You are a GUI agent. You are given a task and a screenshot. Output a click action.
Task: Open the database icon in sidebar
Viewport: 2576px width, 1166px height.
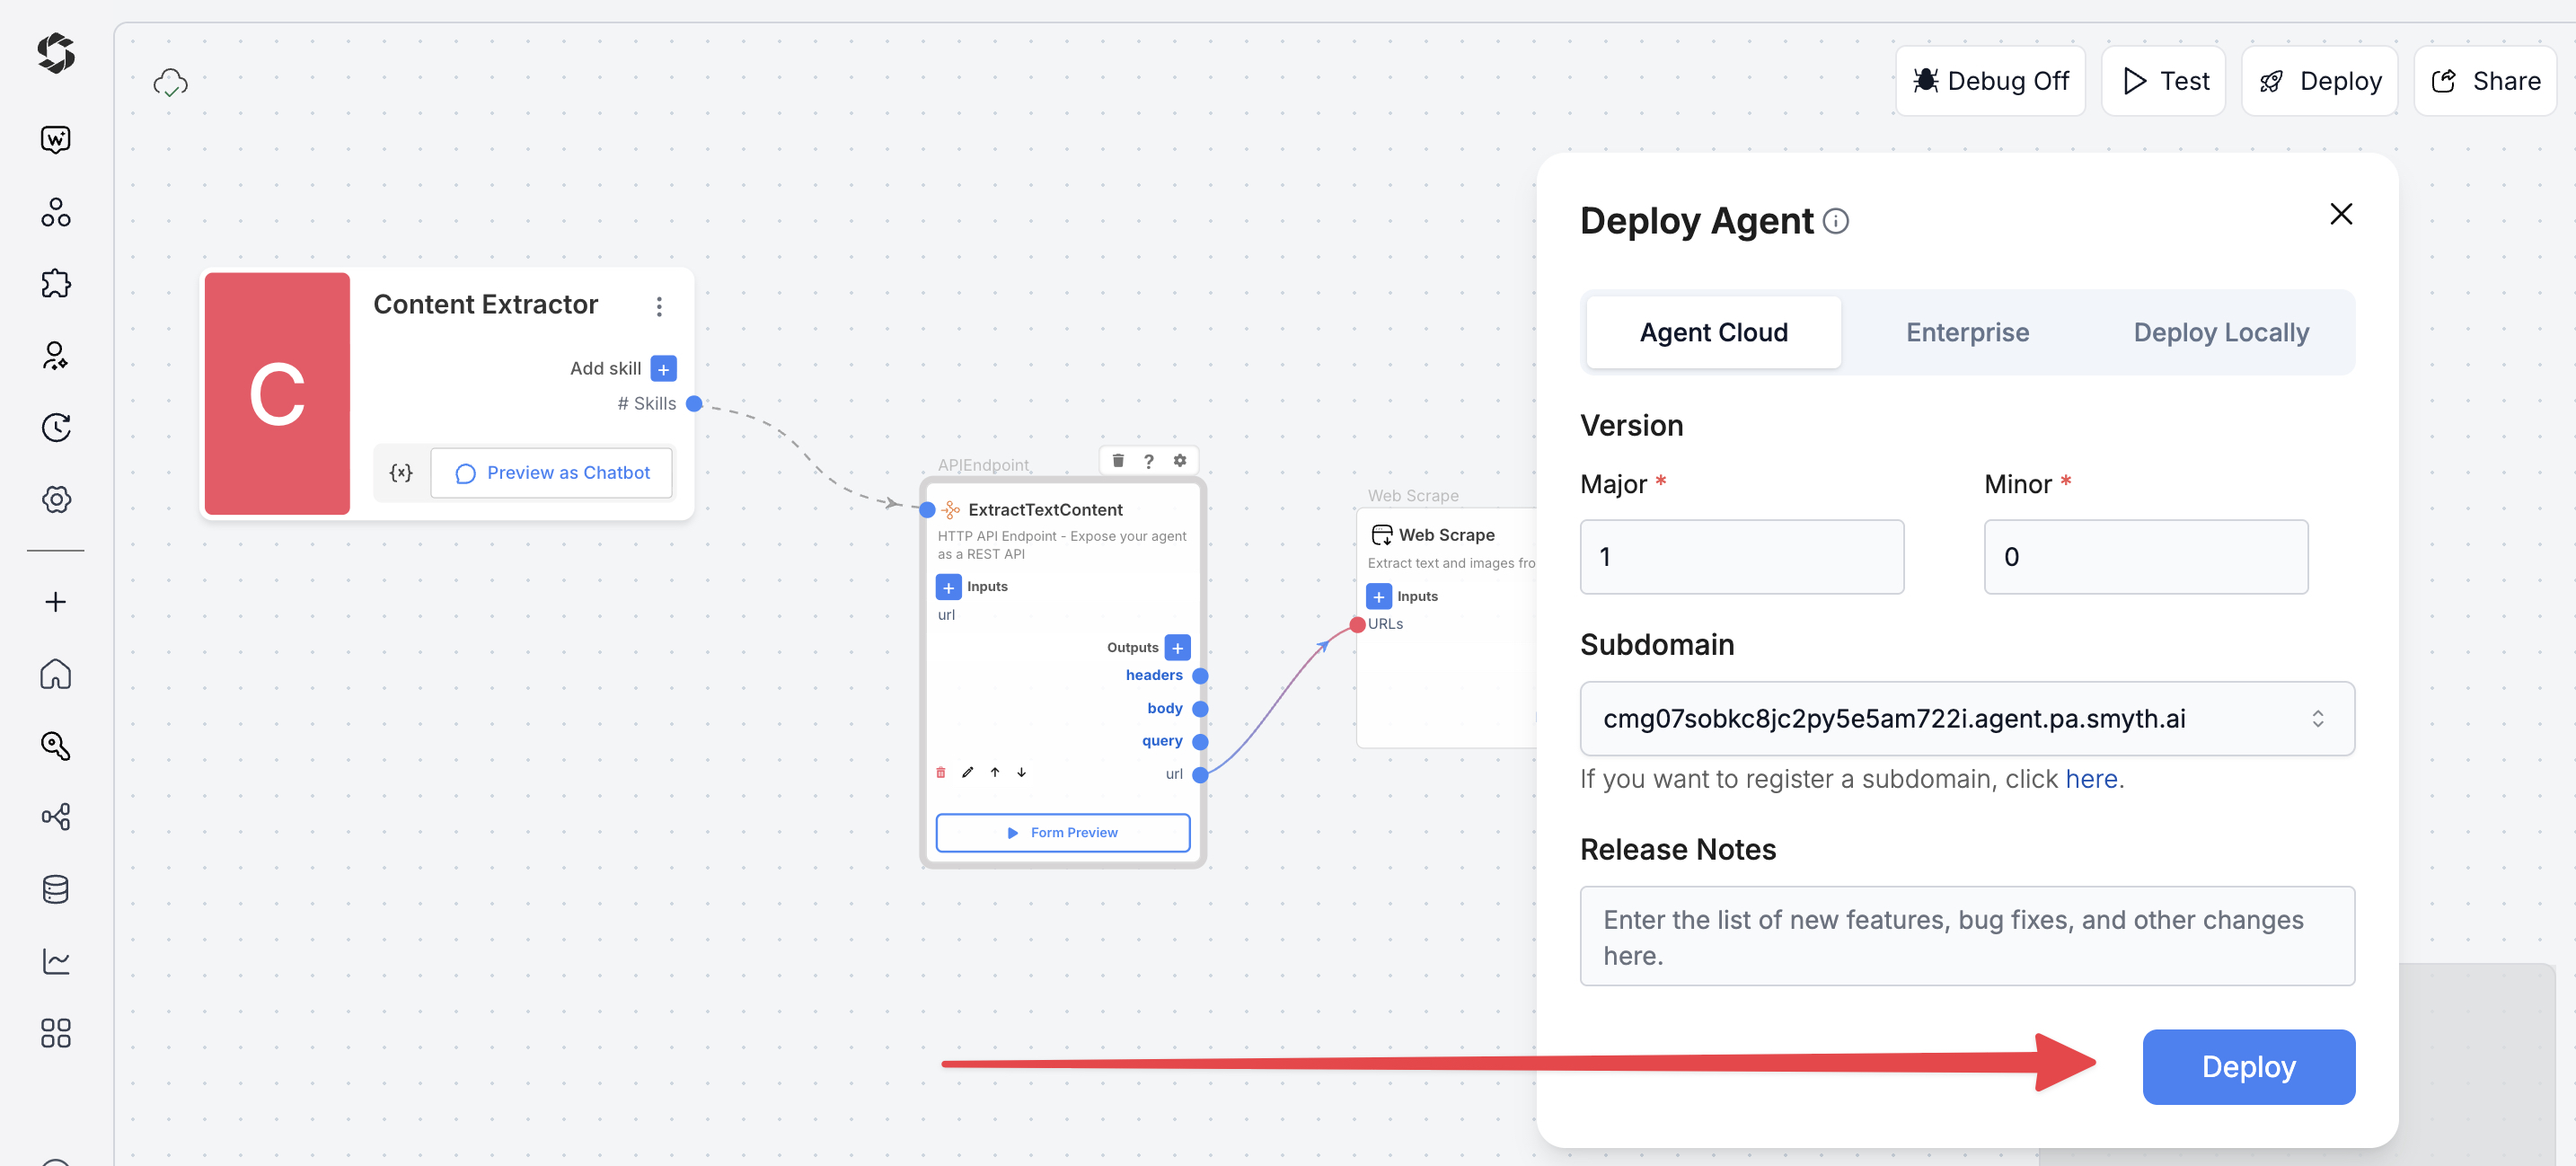click(56, 889)
